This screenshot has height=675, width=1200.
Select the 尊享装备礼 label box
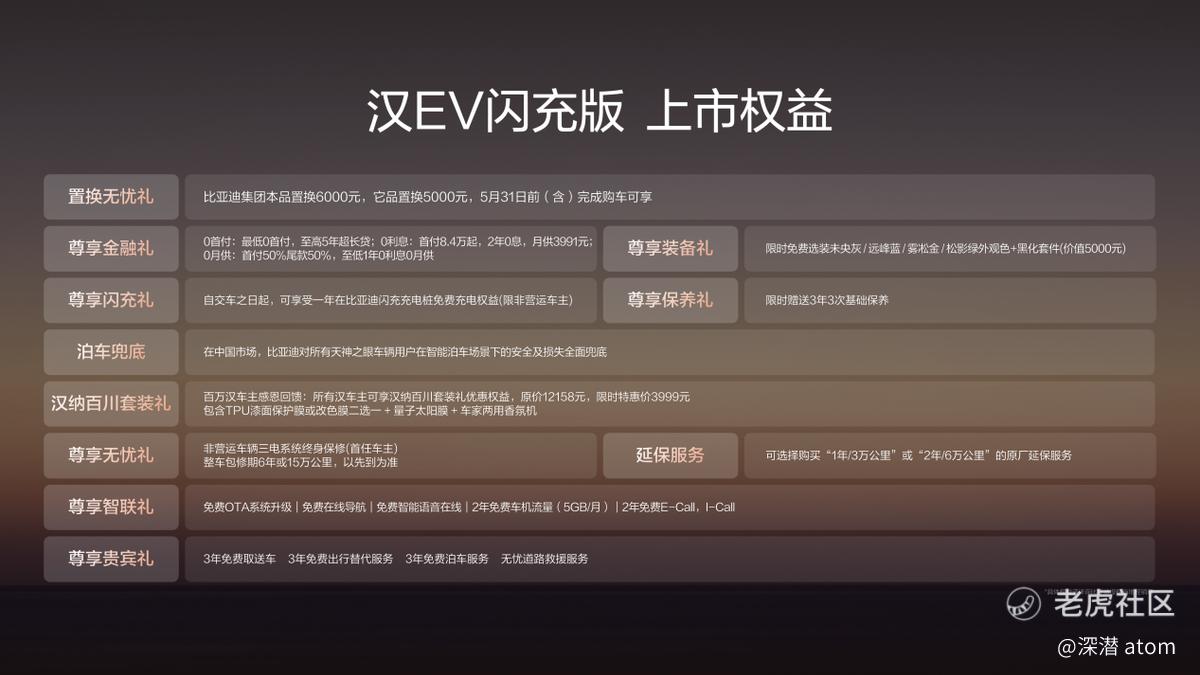[670, 249]
